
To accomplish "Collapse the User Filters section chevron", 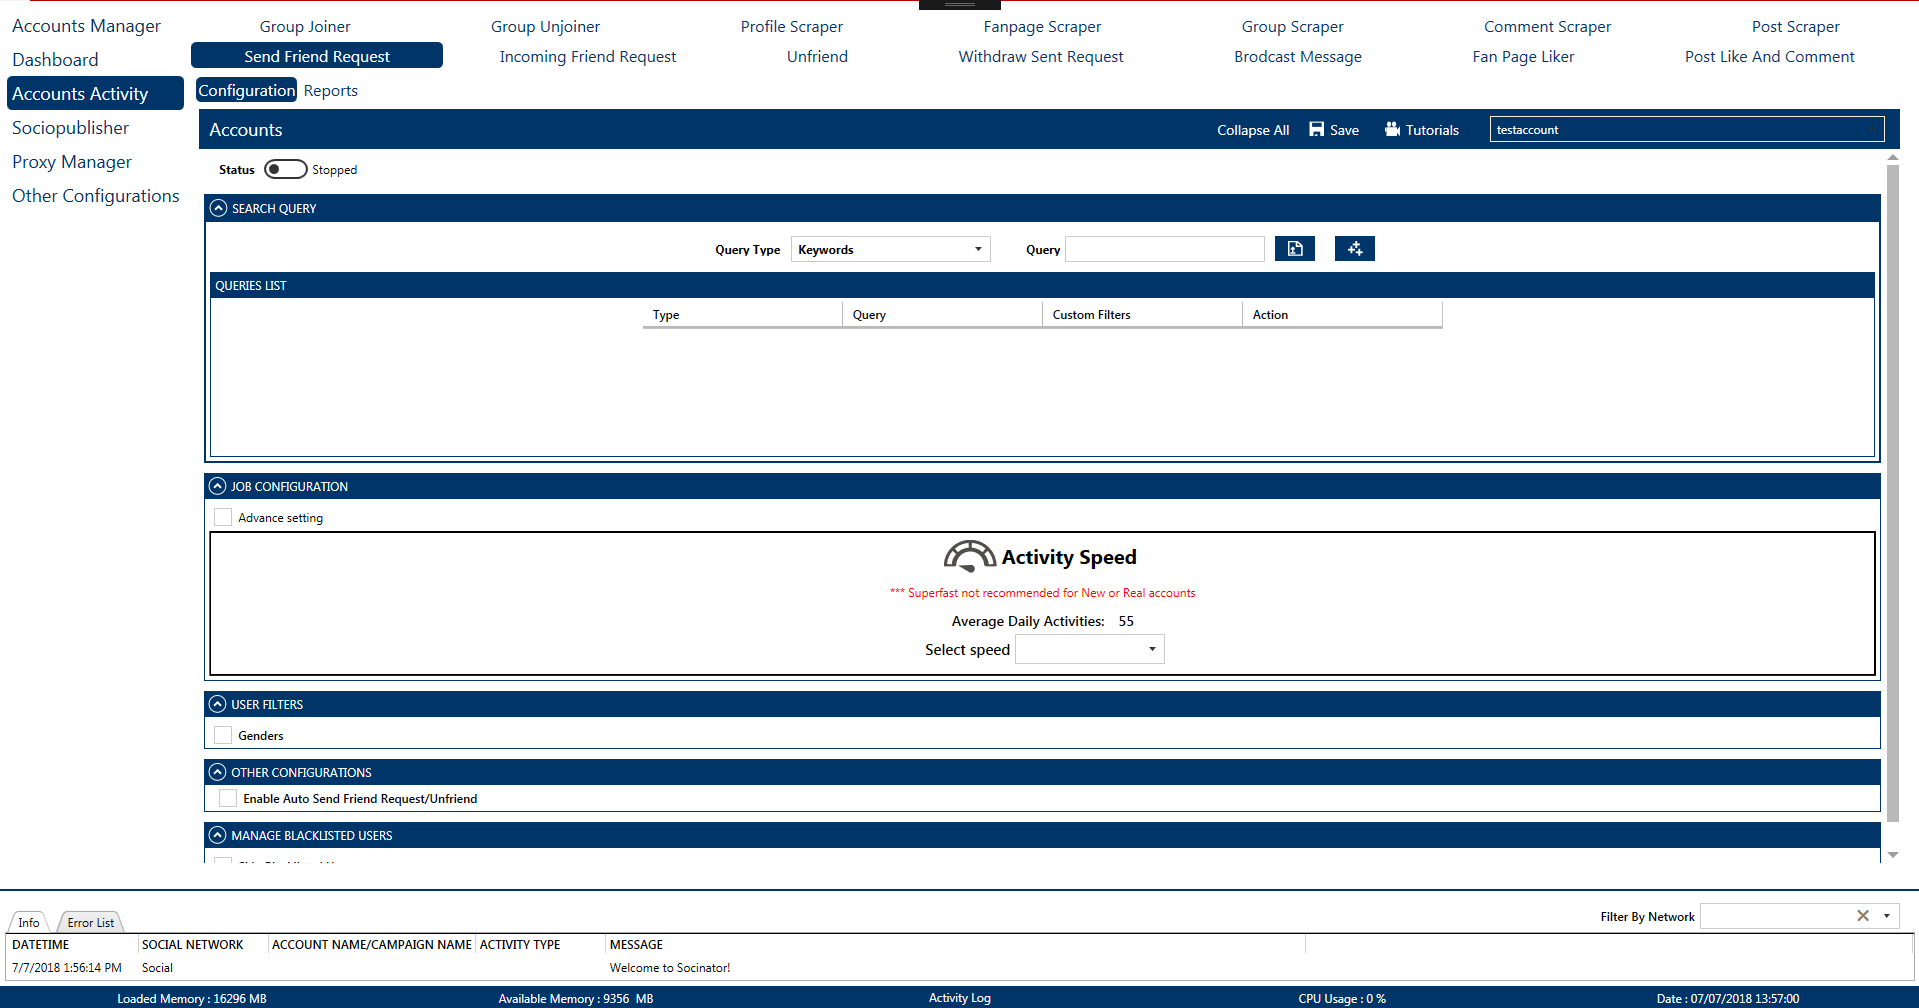I will click(x=218, y=704).
